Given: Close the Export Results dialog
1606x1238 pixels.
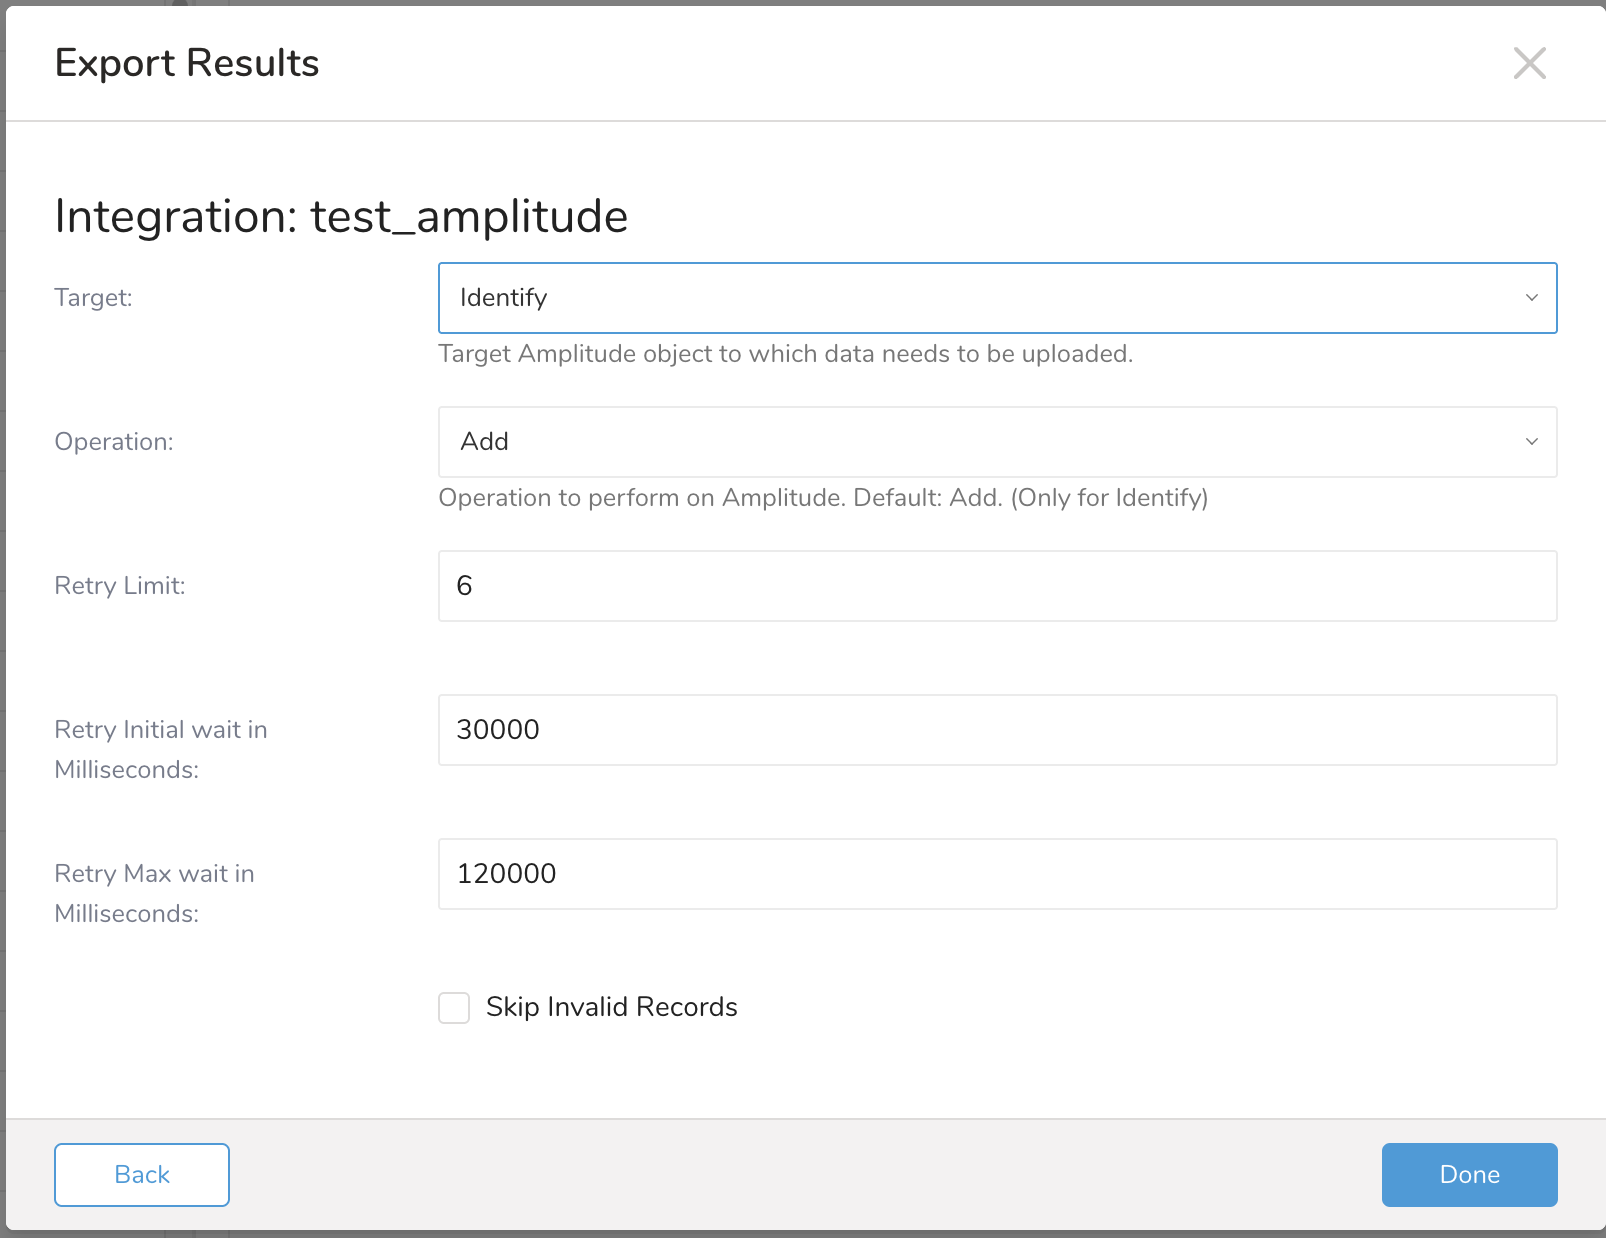Looking at the screenshot, I should click(x=1529, y=63).
